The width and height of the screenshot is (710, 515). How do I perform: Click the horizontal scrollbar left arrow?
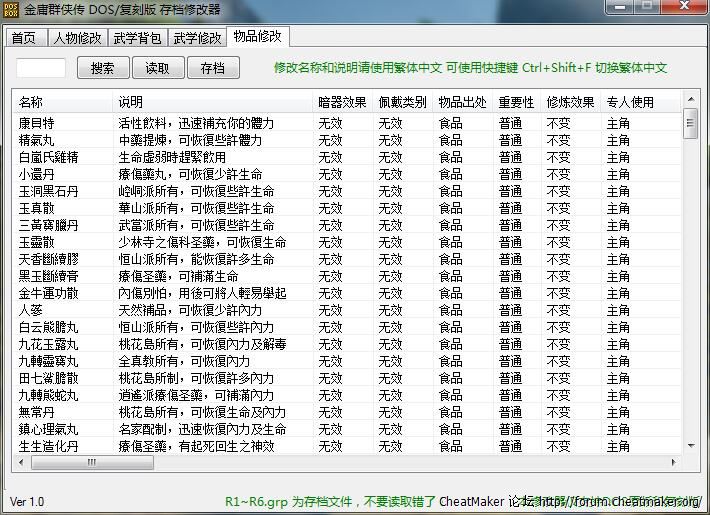(x=20, y=463)
